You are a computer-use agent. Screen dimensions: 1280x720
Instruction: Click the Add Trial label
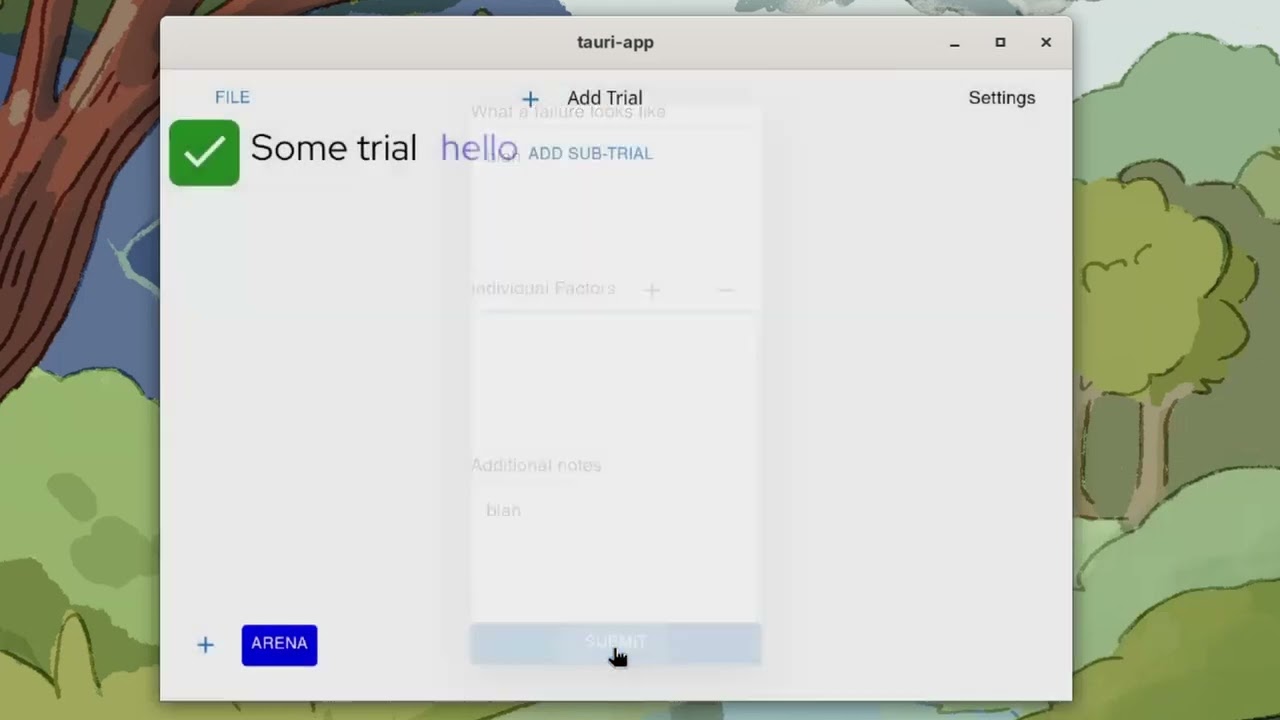point(604,98)
